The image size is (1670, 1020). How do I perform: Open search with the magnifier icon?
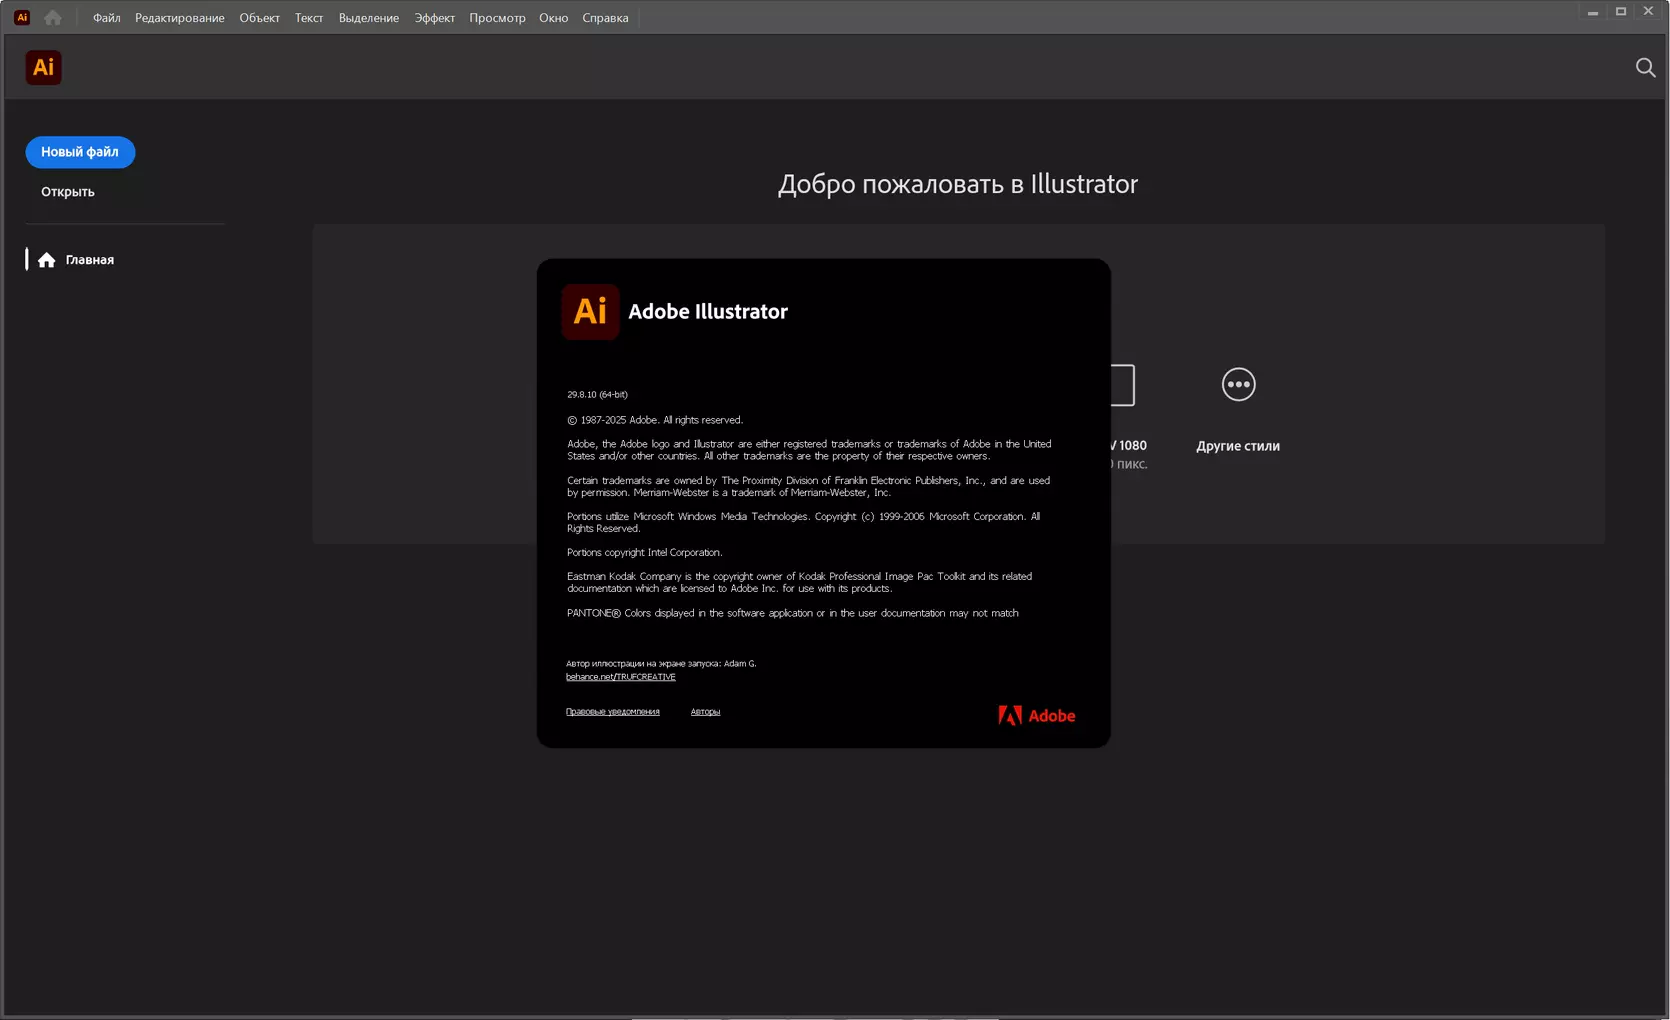(x=1645, y=67)
